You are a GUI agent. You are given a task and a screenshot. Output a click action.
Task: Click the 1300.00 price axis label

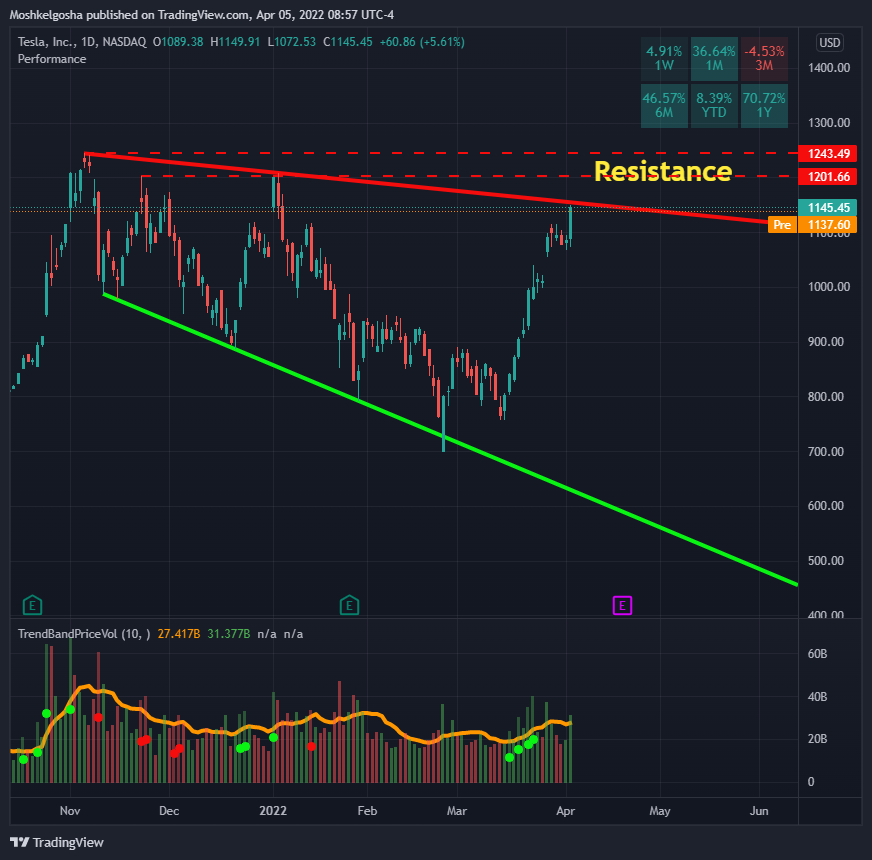pos(829,123)
